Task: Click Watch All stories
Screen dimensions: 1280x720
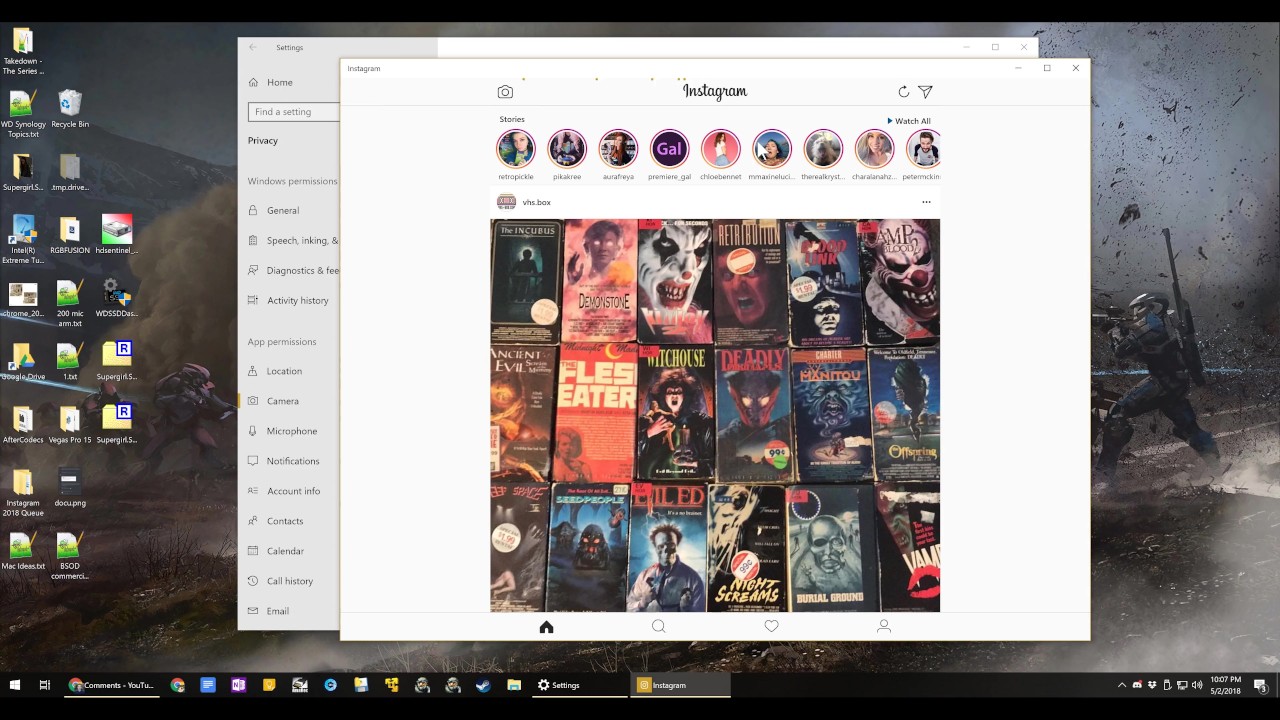Action: tap(908, 121)
